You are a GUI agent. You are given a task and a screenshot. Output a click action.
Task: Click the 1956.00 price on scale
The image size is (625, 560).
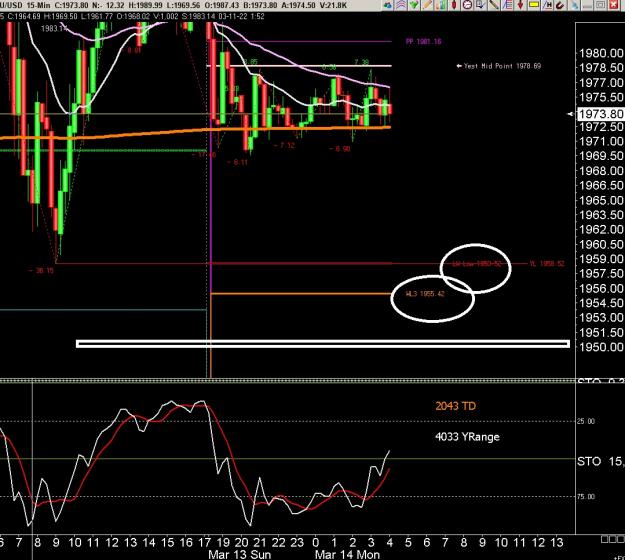pyautogui.click(x=601, y=289)
